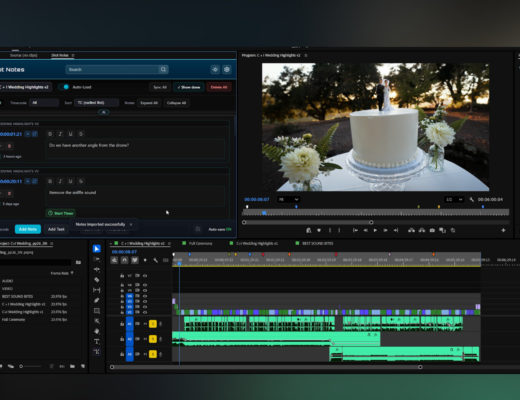This screenshot has height=400, width=520.
Task: Click the Lift button in Program monitor
Action: pyautogui.click(x=411, y=230)
